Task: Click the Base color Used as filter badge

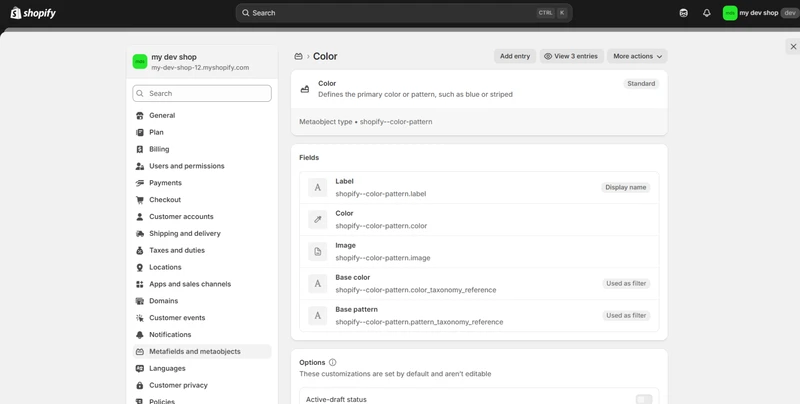Action: pos(626,284)
